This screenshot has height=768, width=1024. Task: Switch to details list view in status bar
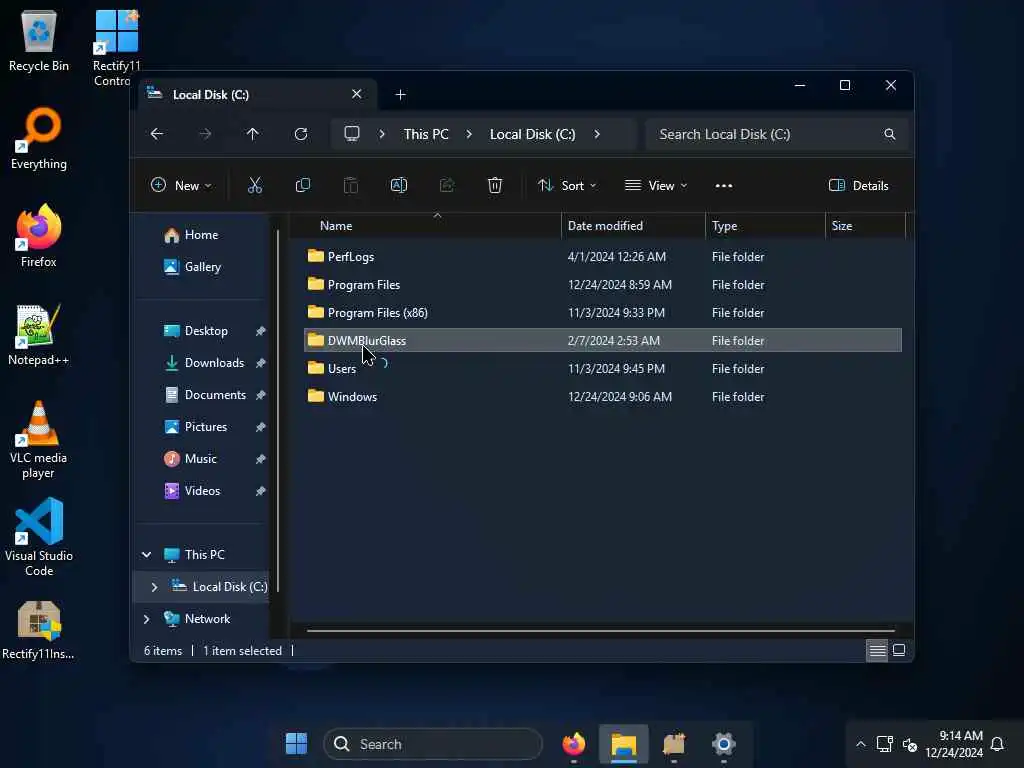(877, 650)
